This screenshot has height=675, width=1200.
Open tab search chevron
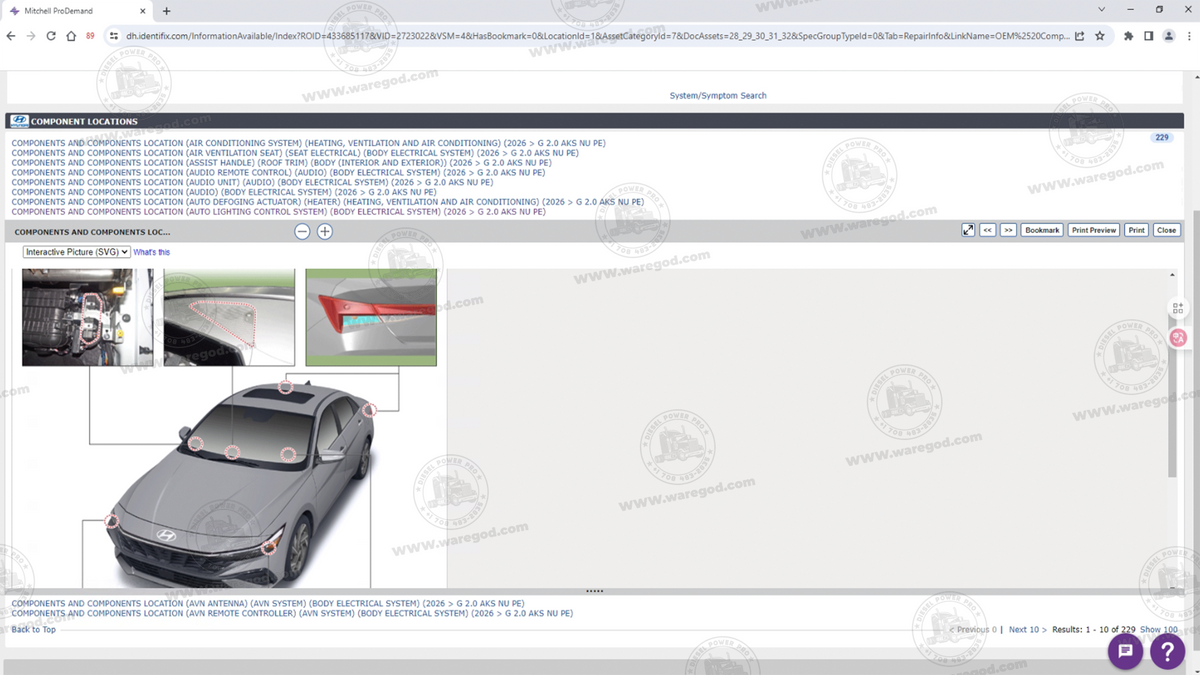pyautogui.click(x=1102, y=9)
